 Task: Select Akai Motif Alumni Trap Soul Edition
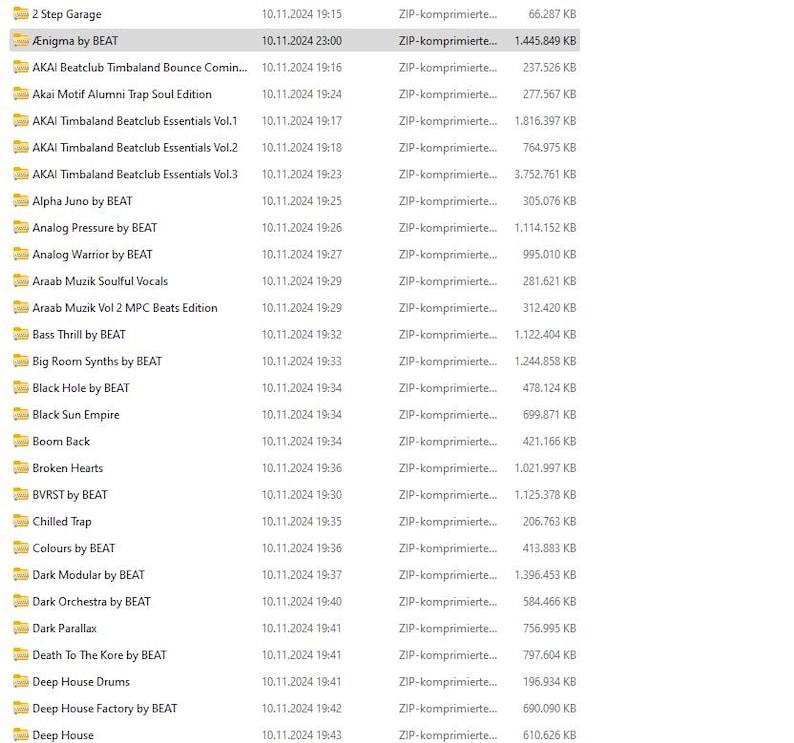point(122,94)
